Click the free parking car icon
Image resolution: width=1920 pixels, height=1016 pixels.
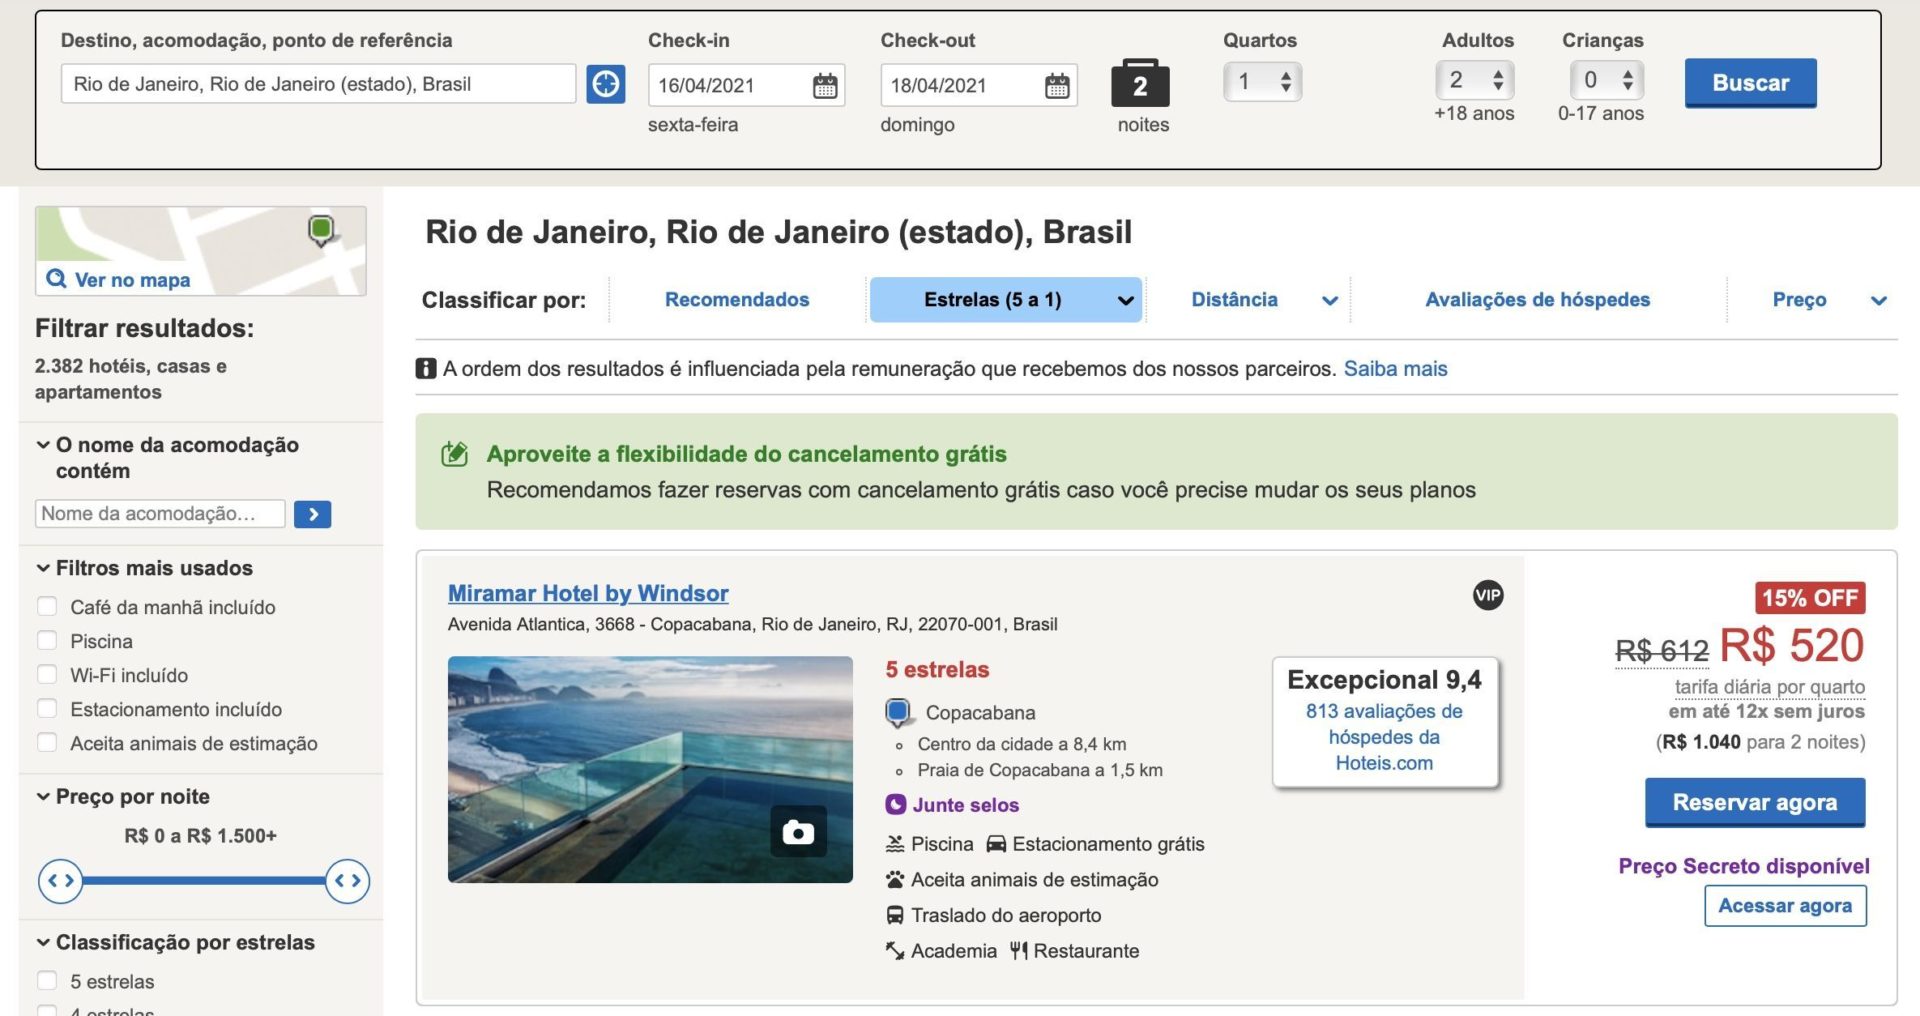(996, 844)
